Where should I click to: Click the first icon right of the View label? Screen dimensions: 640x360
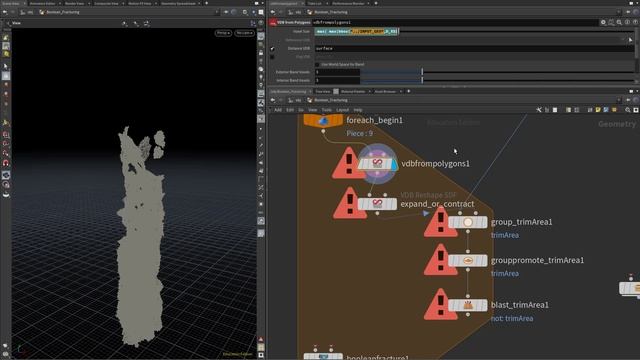(124, 24)
